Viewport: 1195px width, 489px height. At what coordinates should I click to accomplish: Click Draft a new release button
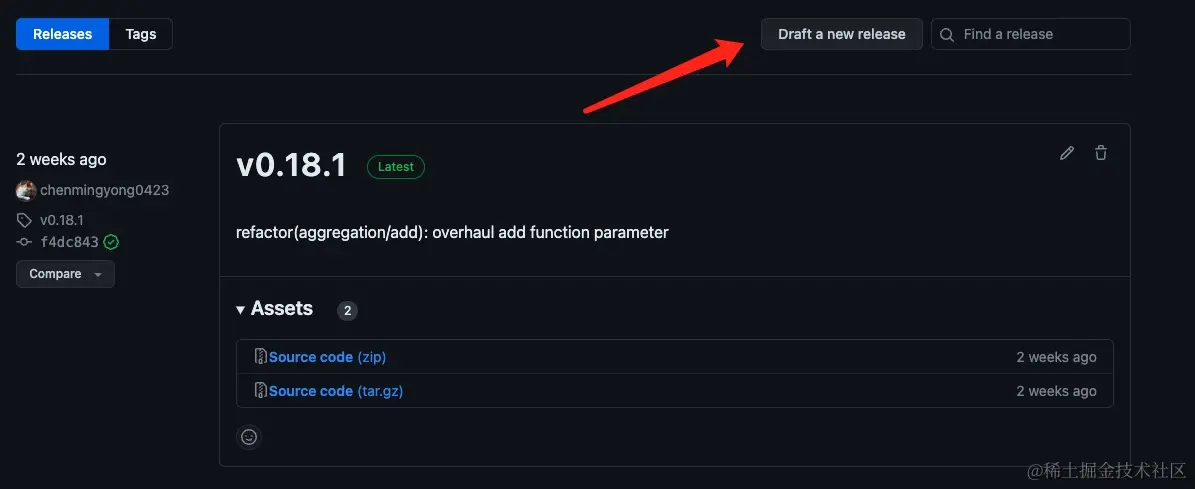click(x=841, y=34)
